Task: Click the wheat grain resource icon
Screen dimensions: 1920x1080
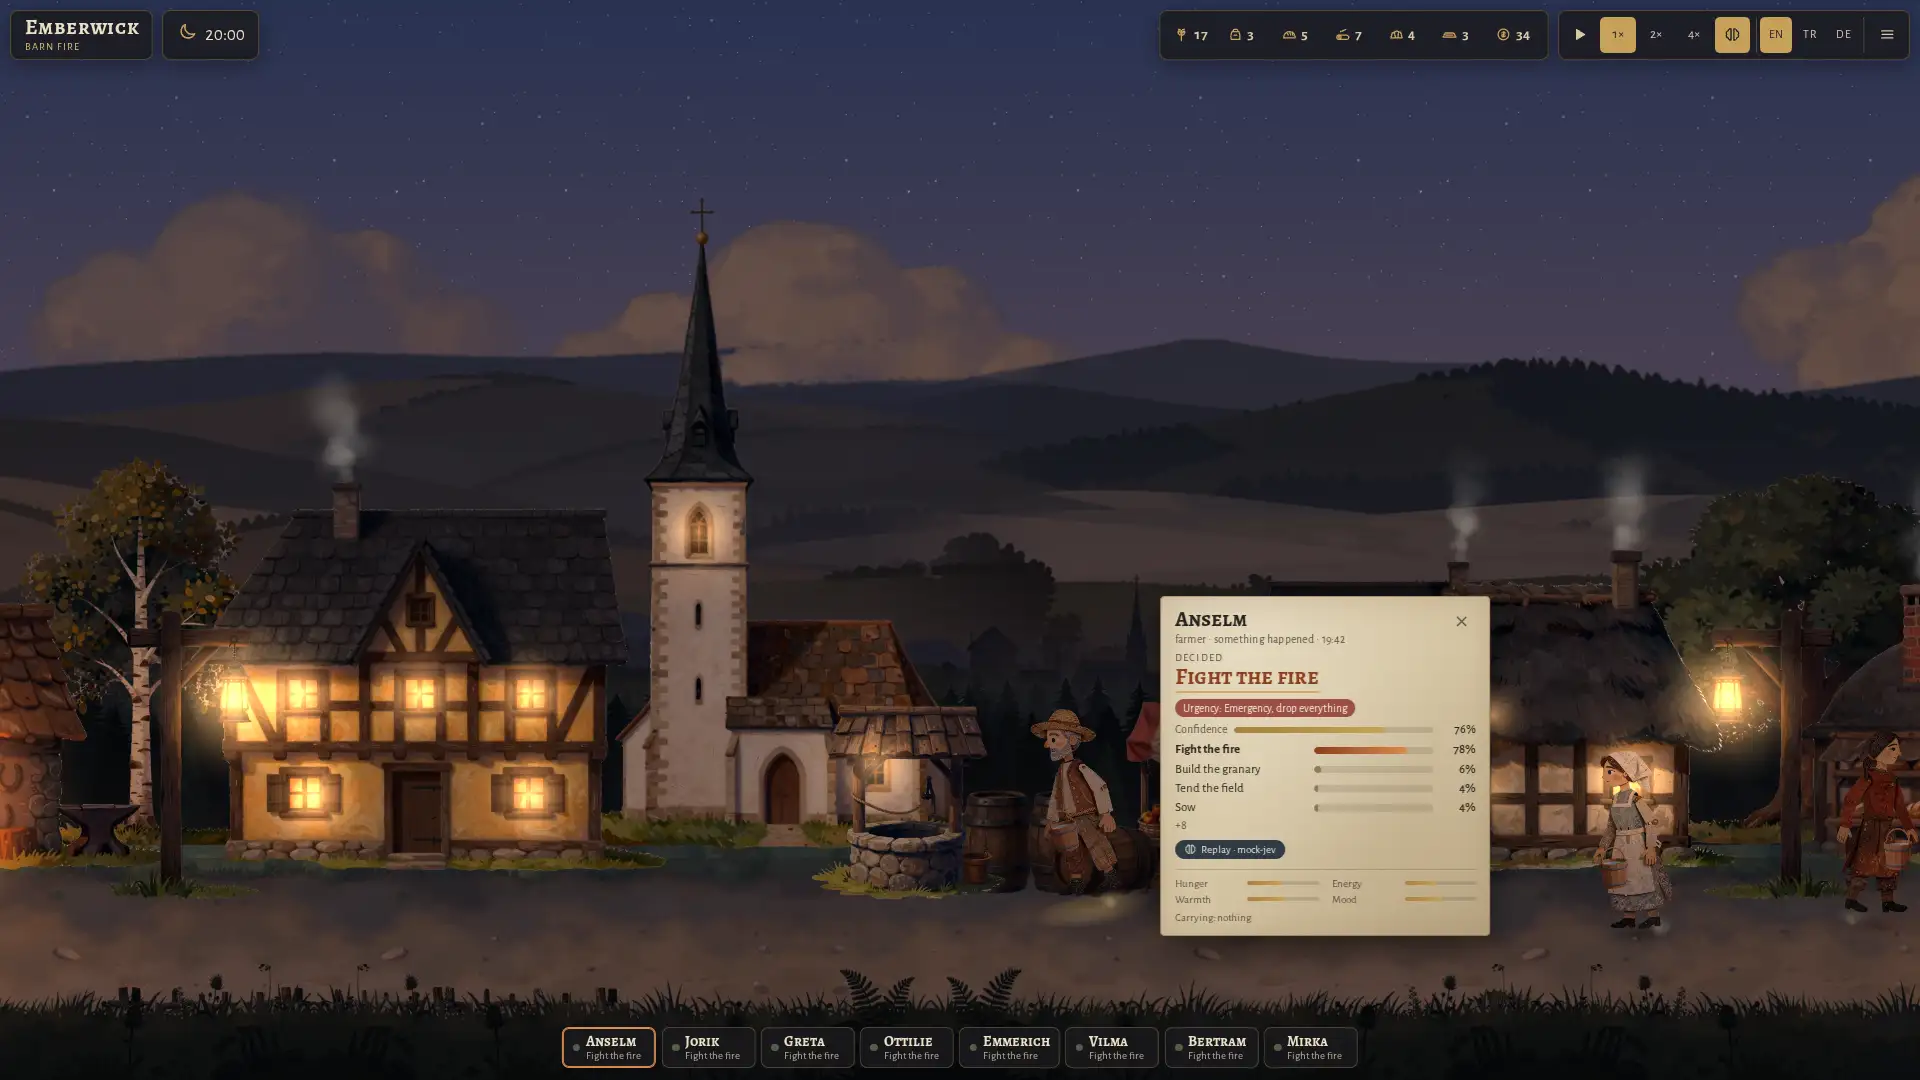Action: click(1181, 35)
